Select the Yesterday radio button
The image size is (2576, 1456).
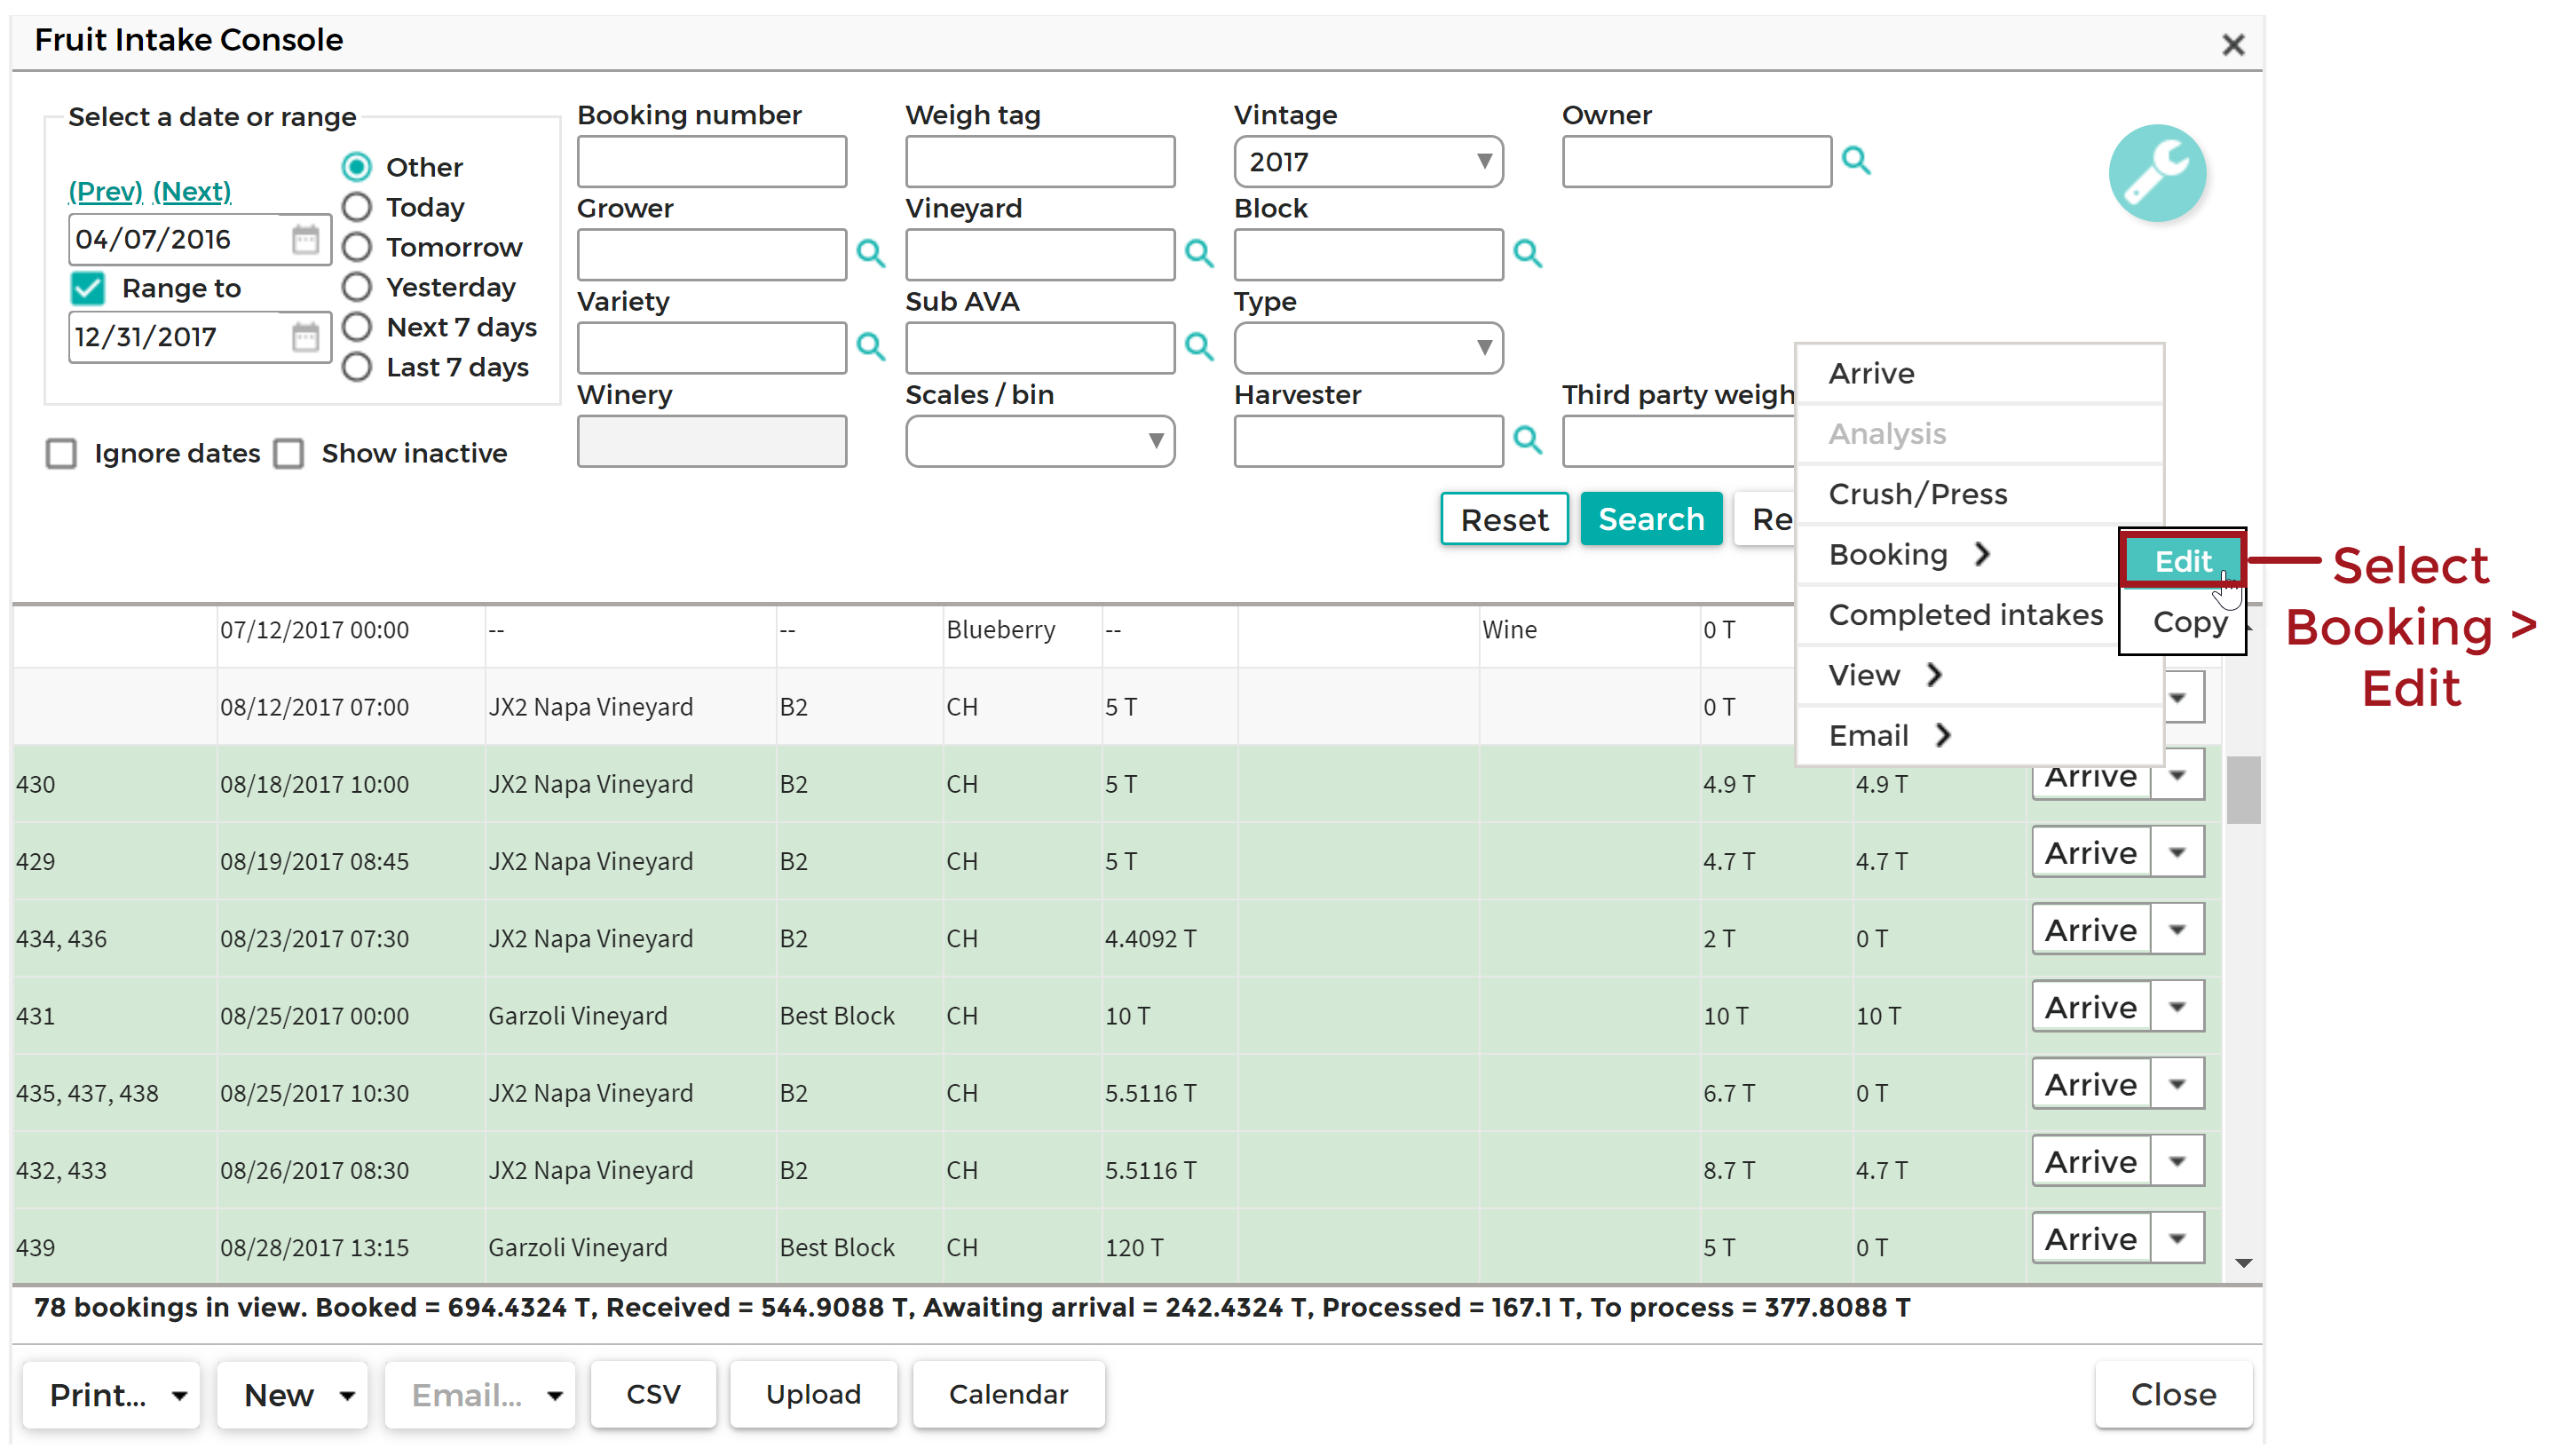click(357, 286)
